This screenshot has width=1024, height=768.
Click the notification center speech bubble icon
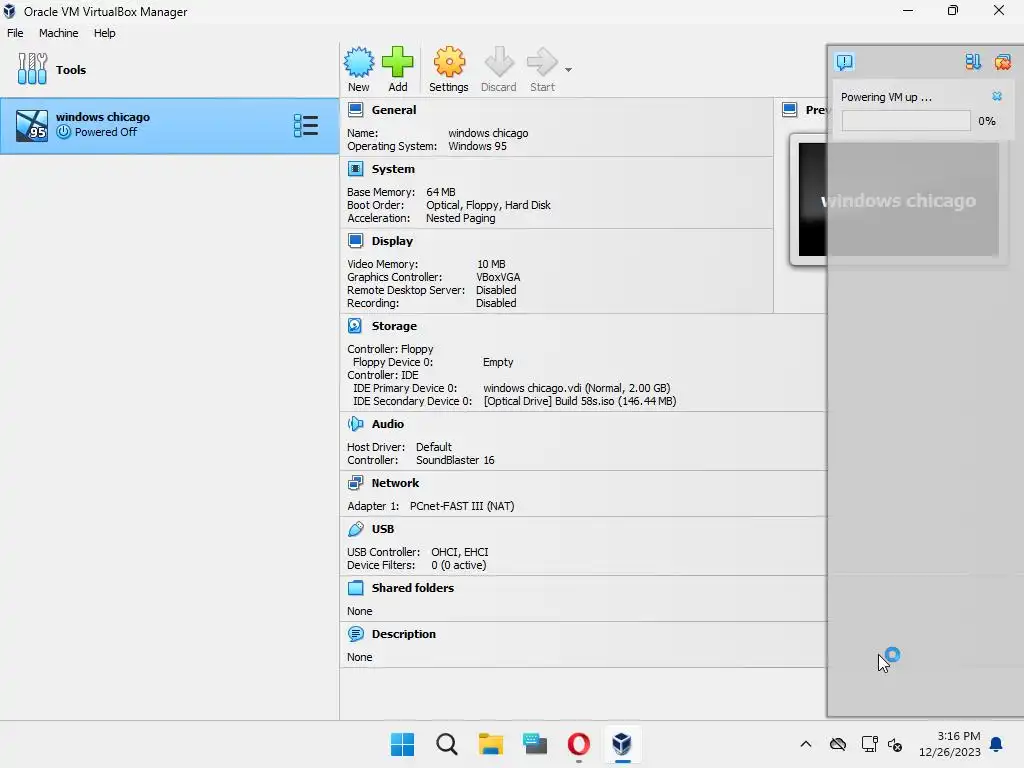point(844,62)
